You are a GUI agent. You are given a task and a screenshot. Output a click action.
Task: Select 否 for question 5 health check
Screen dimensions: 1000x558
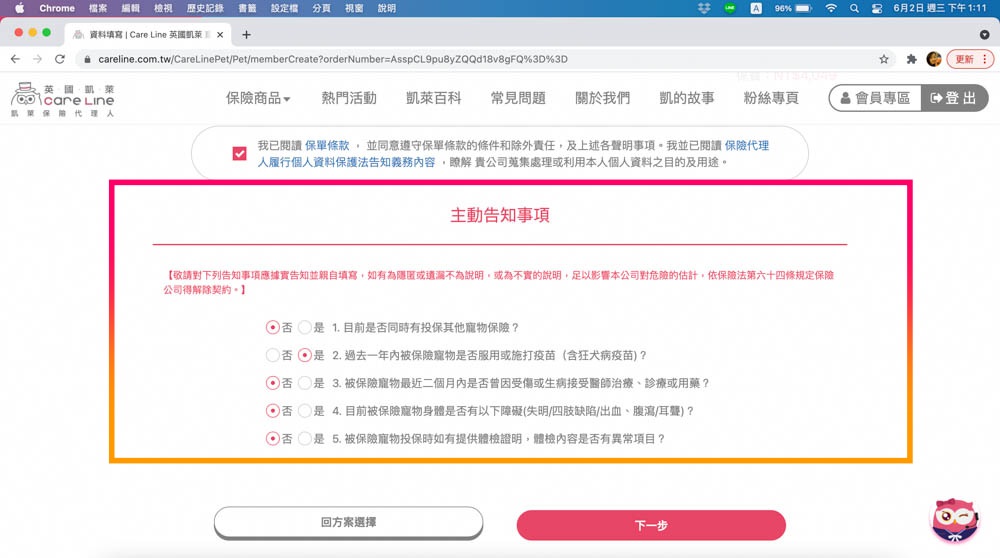click(x=272, y=439)
